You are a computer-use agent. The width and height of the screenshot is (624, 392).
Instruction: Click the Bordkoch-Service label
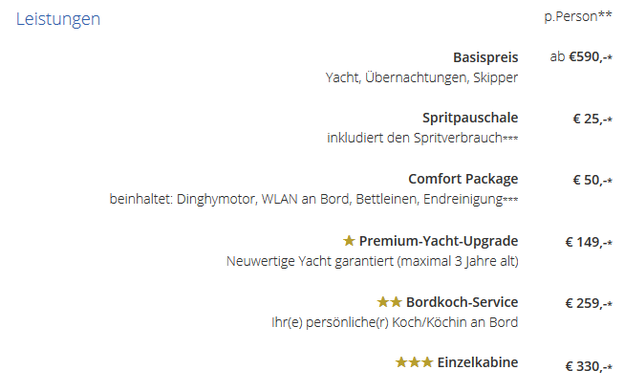coord(462,302)
